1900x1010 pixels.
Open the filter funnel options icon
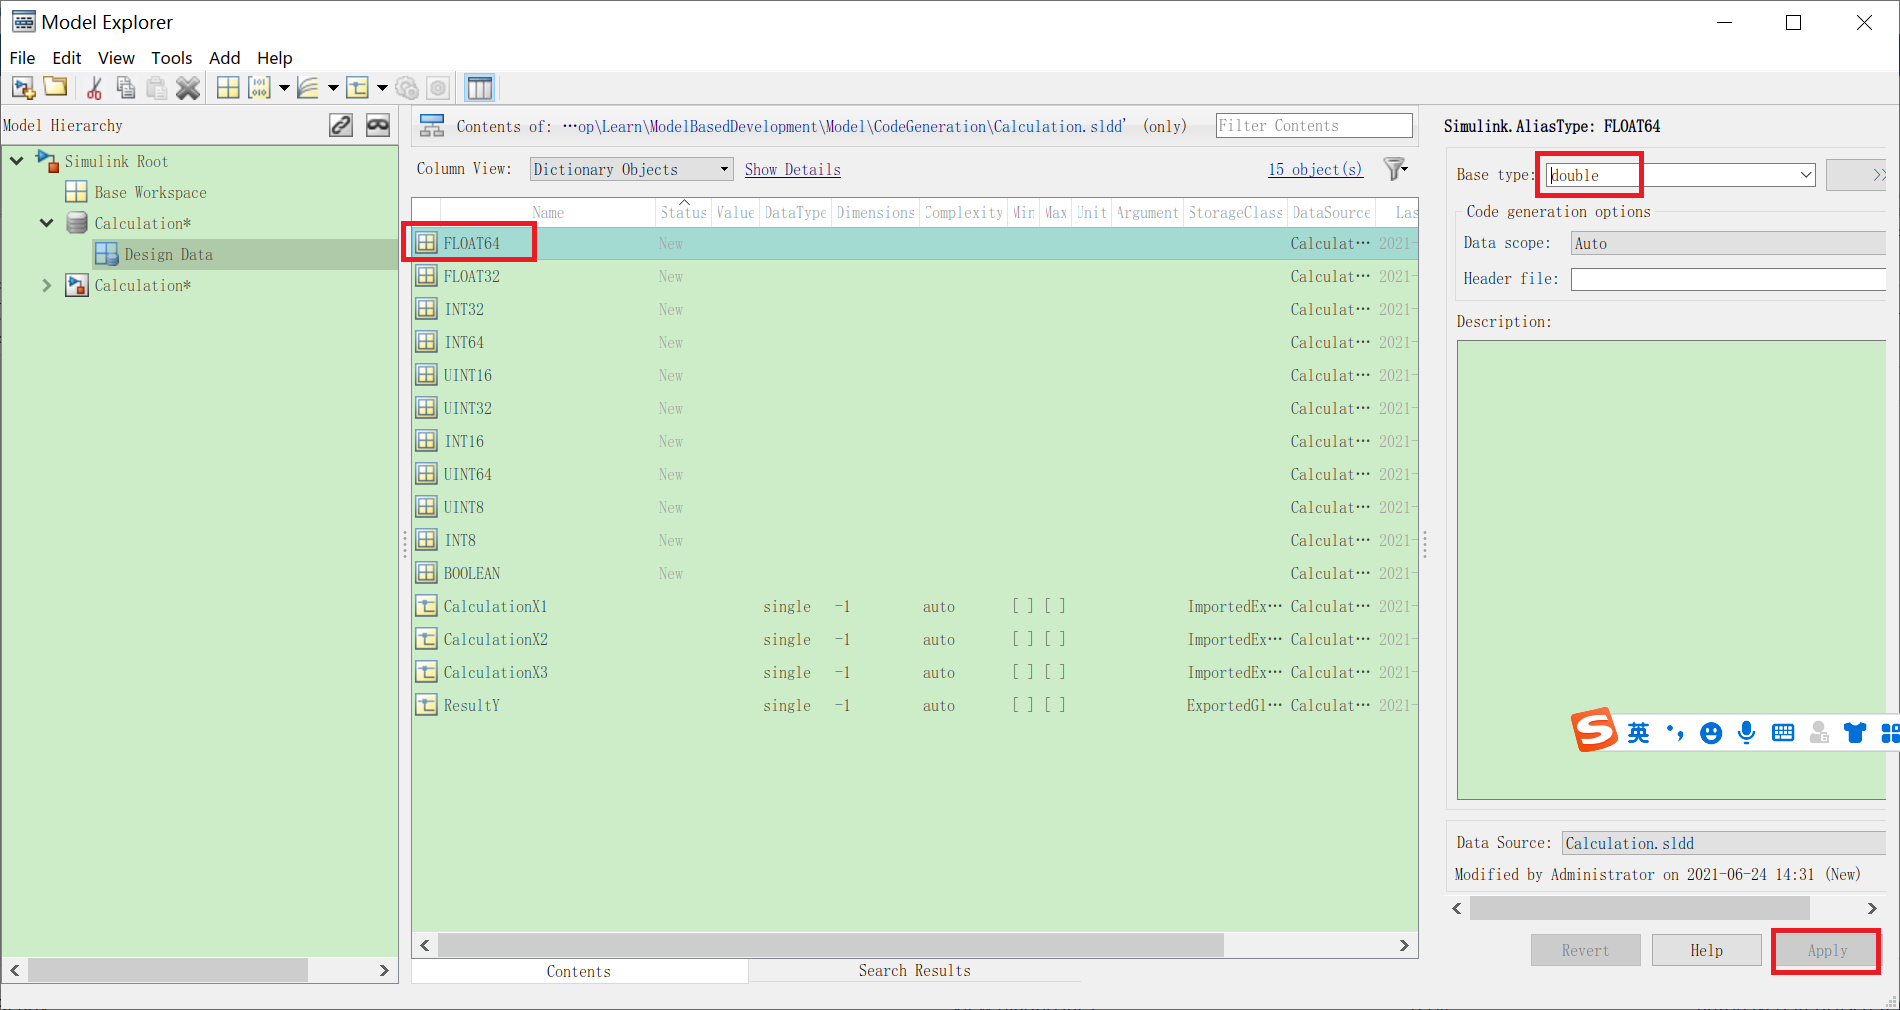[x=1395, y=168]
